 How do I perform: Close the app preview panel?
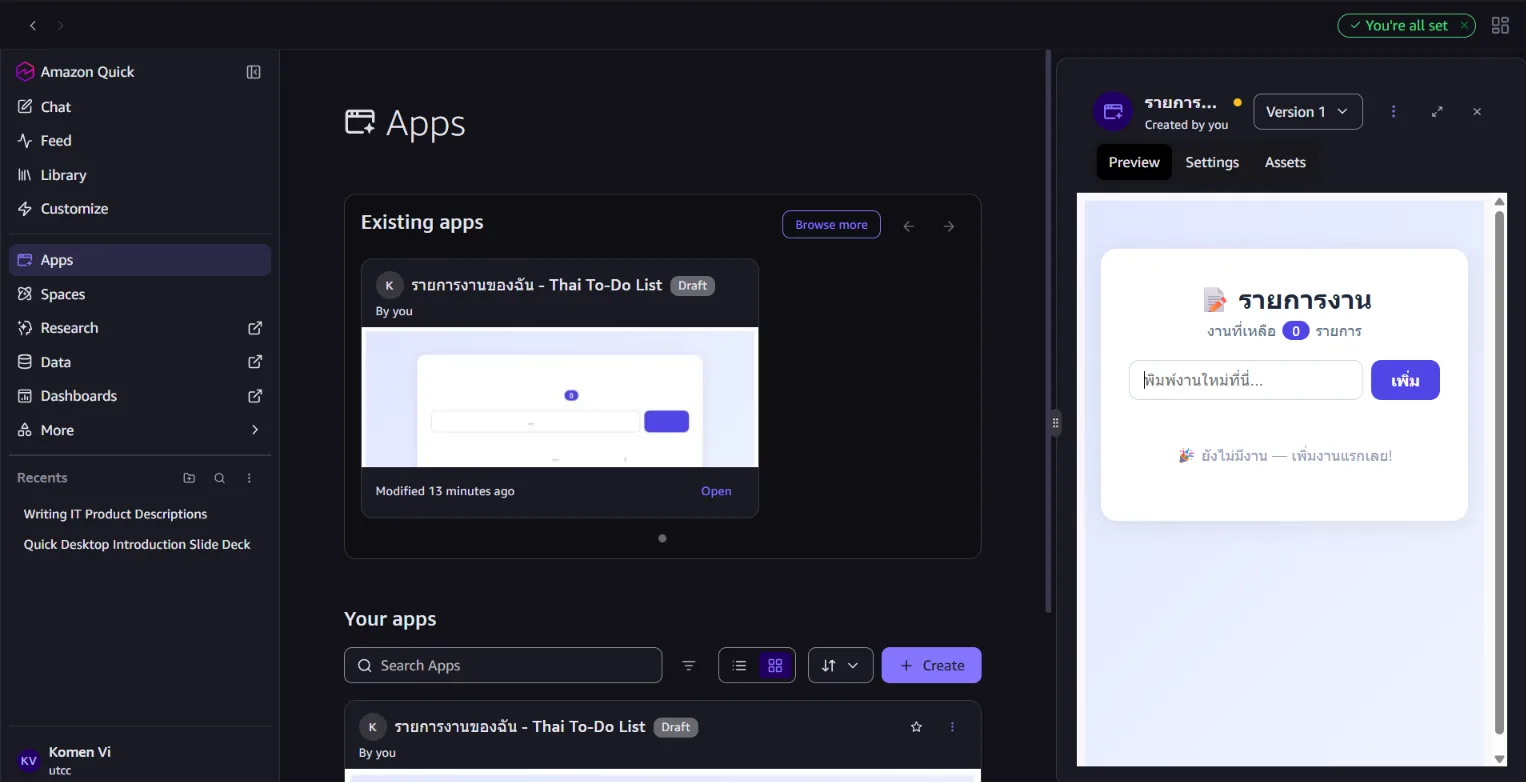coord(1477,112)
